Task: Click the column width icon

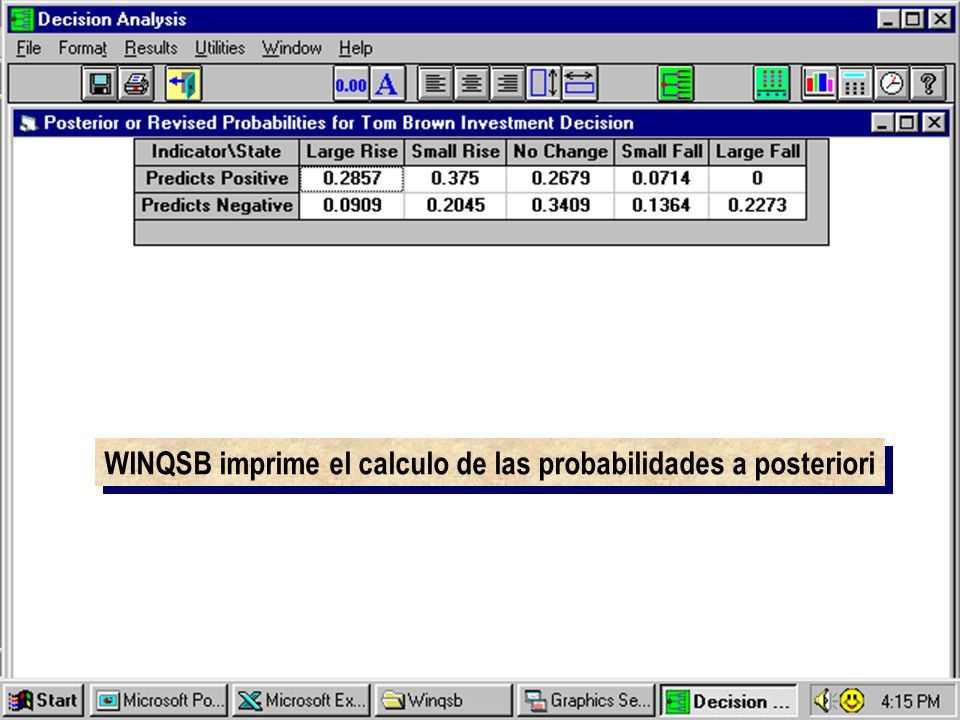Action: coord(579,83)
